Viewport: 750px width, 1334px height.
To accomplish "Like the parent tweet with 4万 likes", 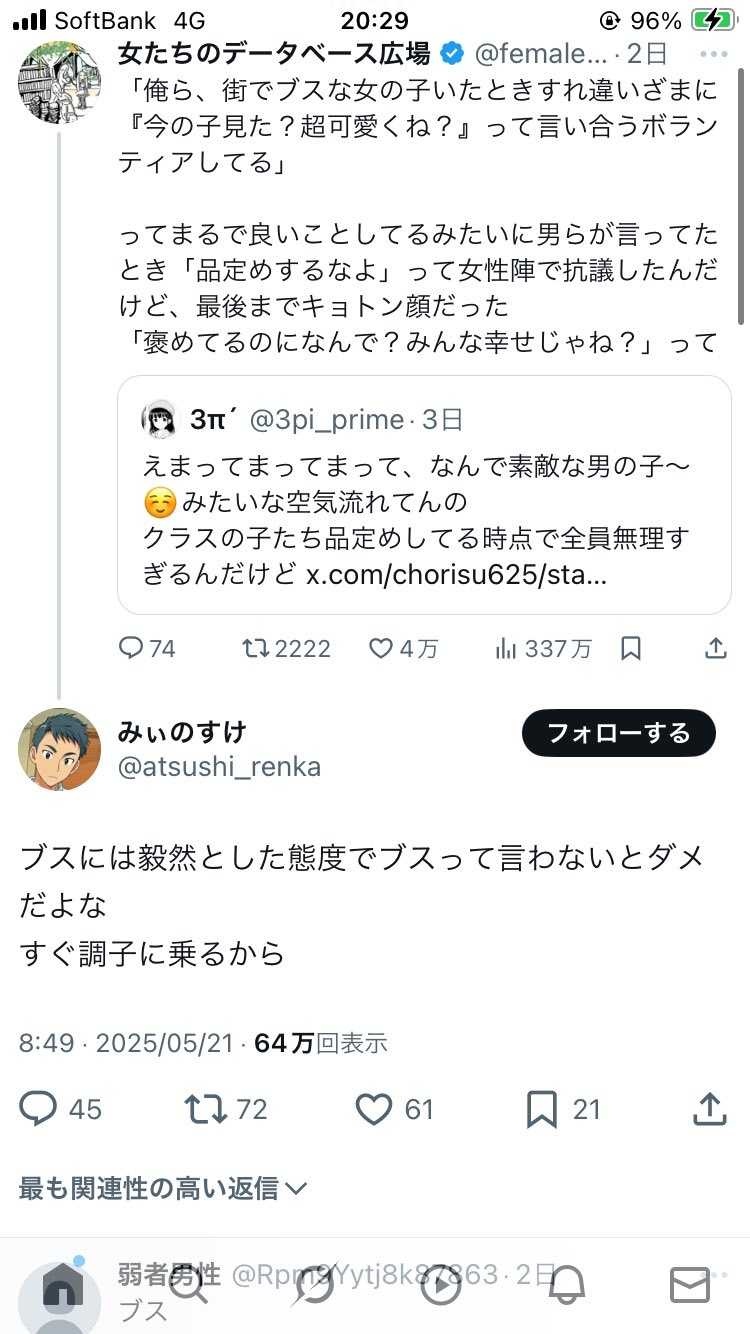I will pyautogui.click(x=381, y=648).
